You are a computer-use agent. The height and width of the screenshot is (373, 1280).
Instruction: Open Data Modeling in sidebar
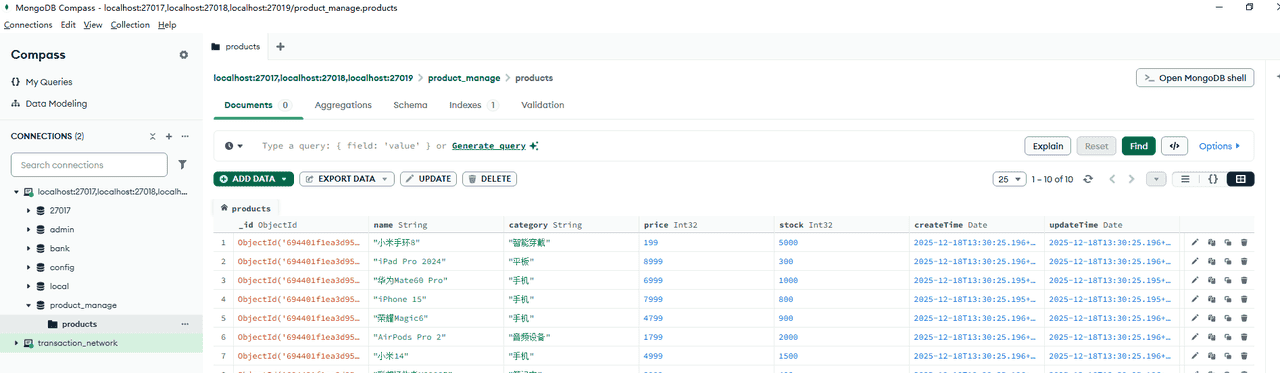click(49, 104)
